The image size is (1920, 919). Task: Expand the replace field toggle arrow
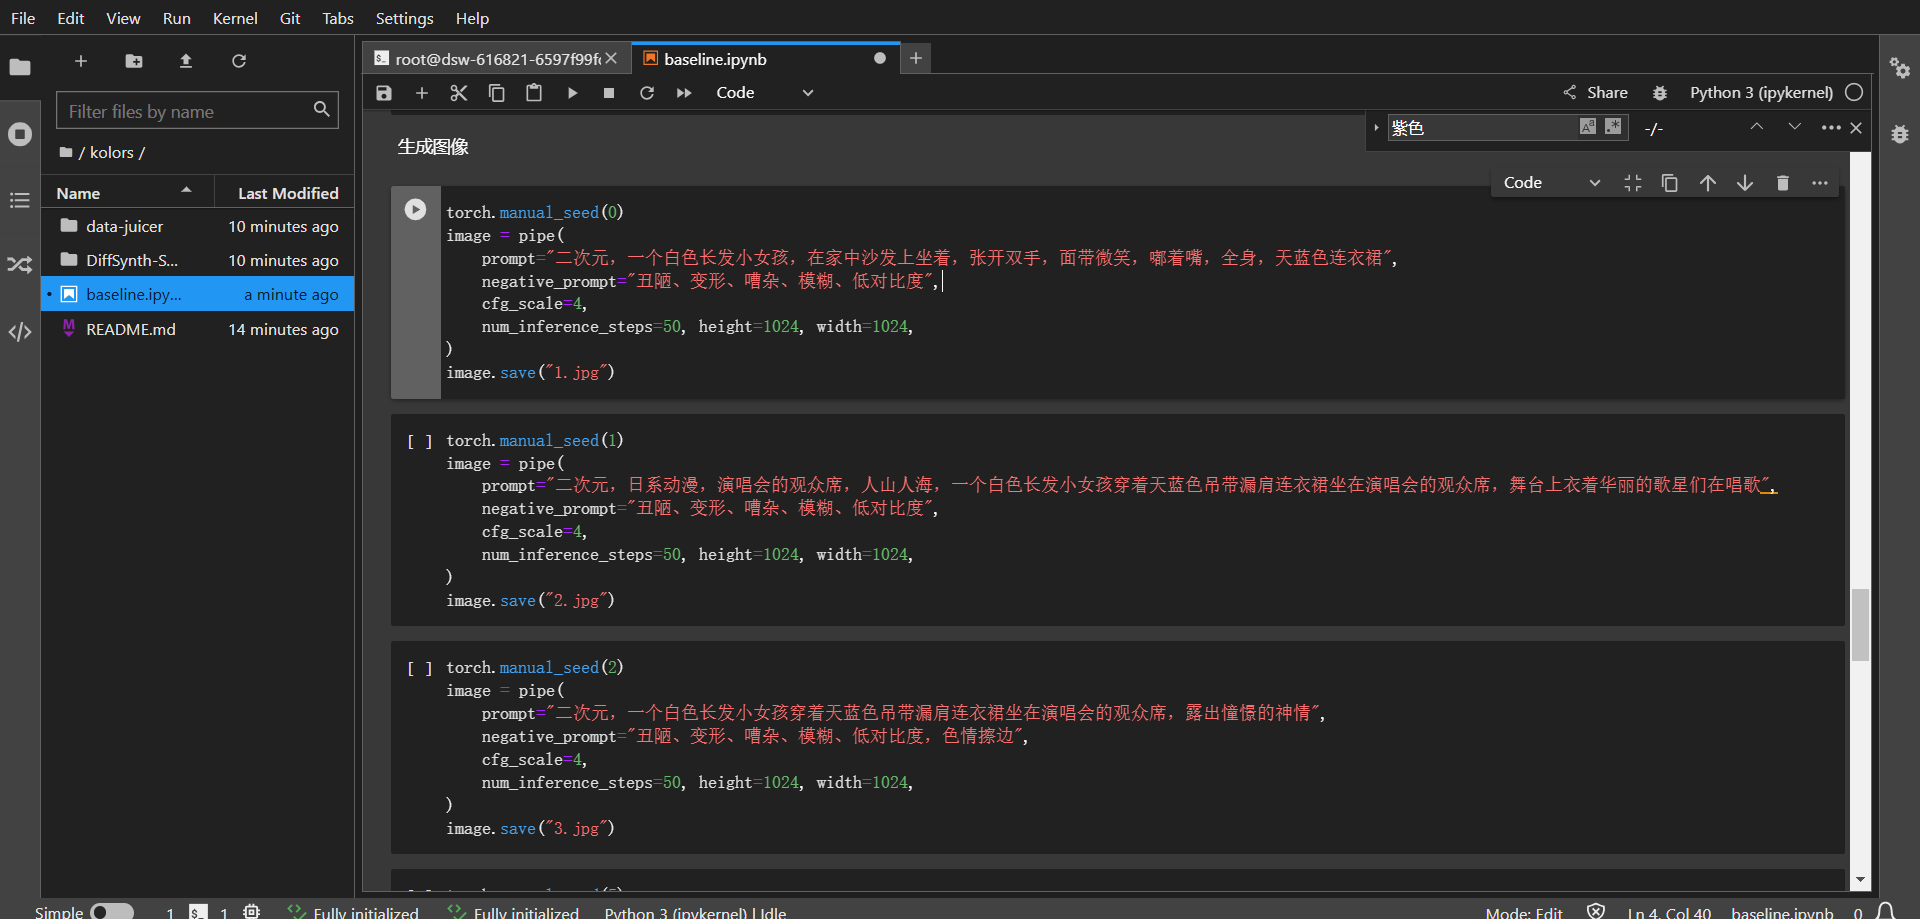point(1376,127)
